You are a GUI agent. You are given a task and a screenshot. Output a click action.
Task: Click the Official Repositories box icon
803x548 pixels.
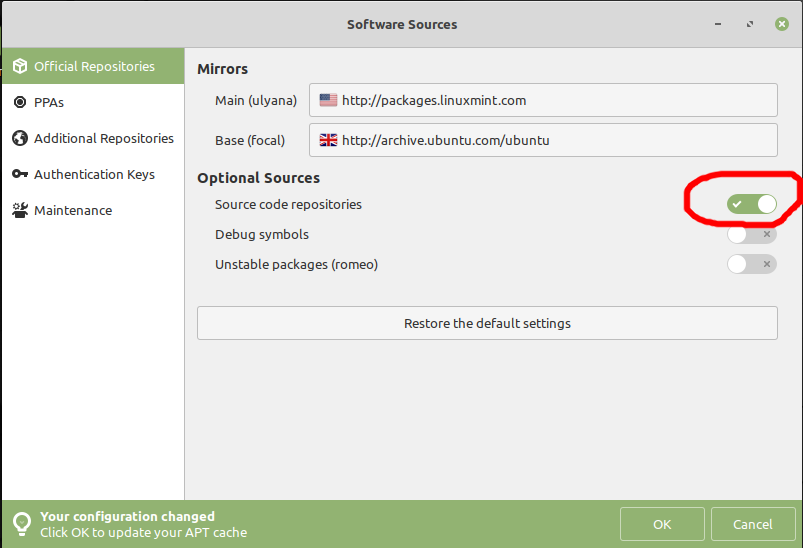[x=20, y=66]
